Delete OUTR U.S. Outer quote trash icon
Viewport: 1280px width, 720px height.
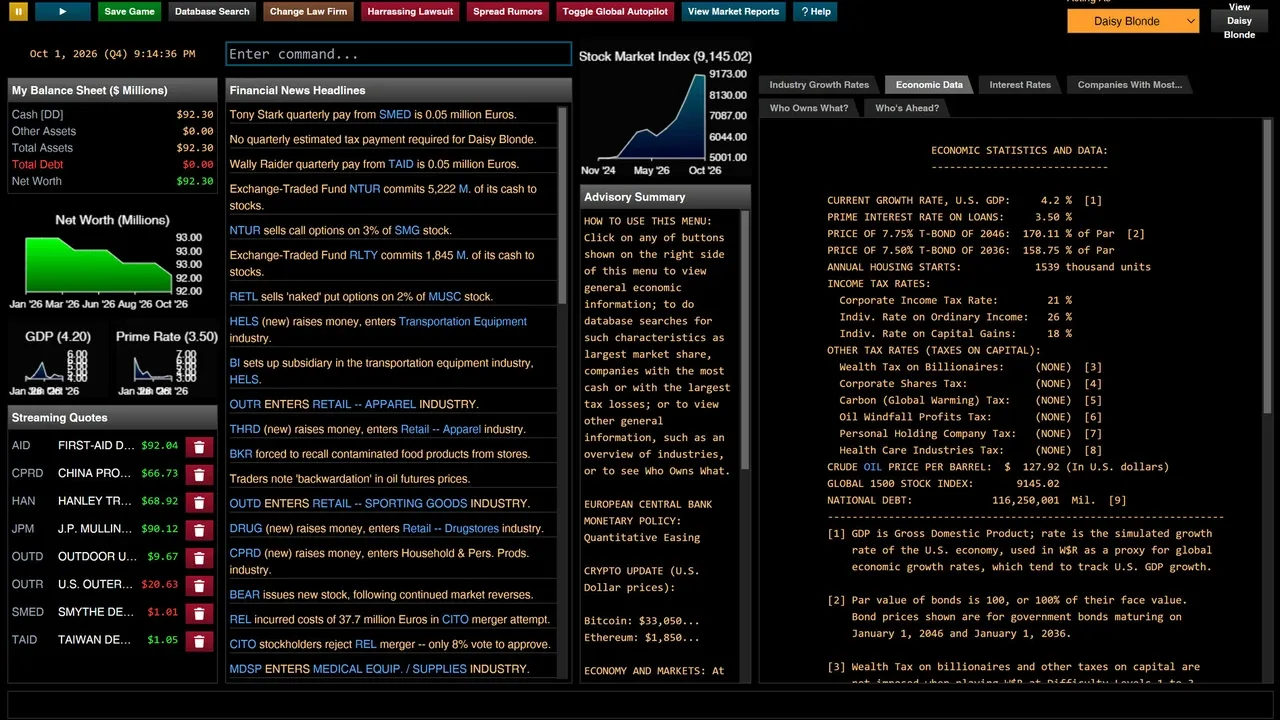point(199,585)
